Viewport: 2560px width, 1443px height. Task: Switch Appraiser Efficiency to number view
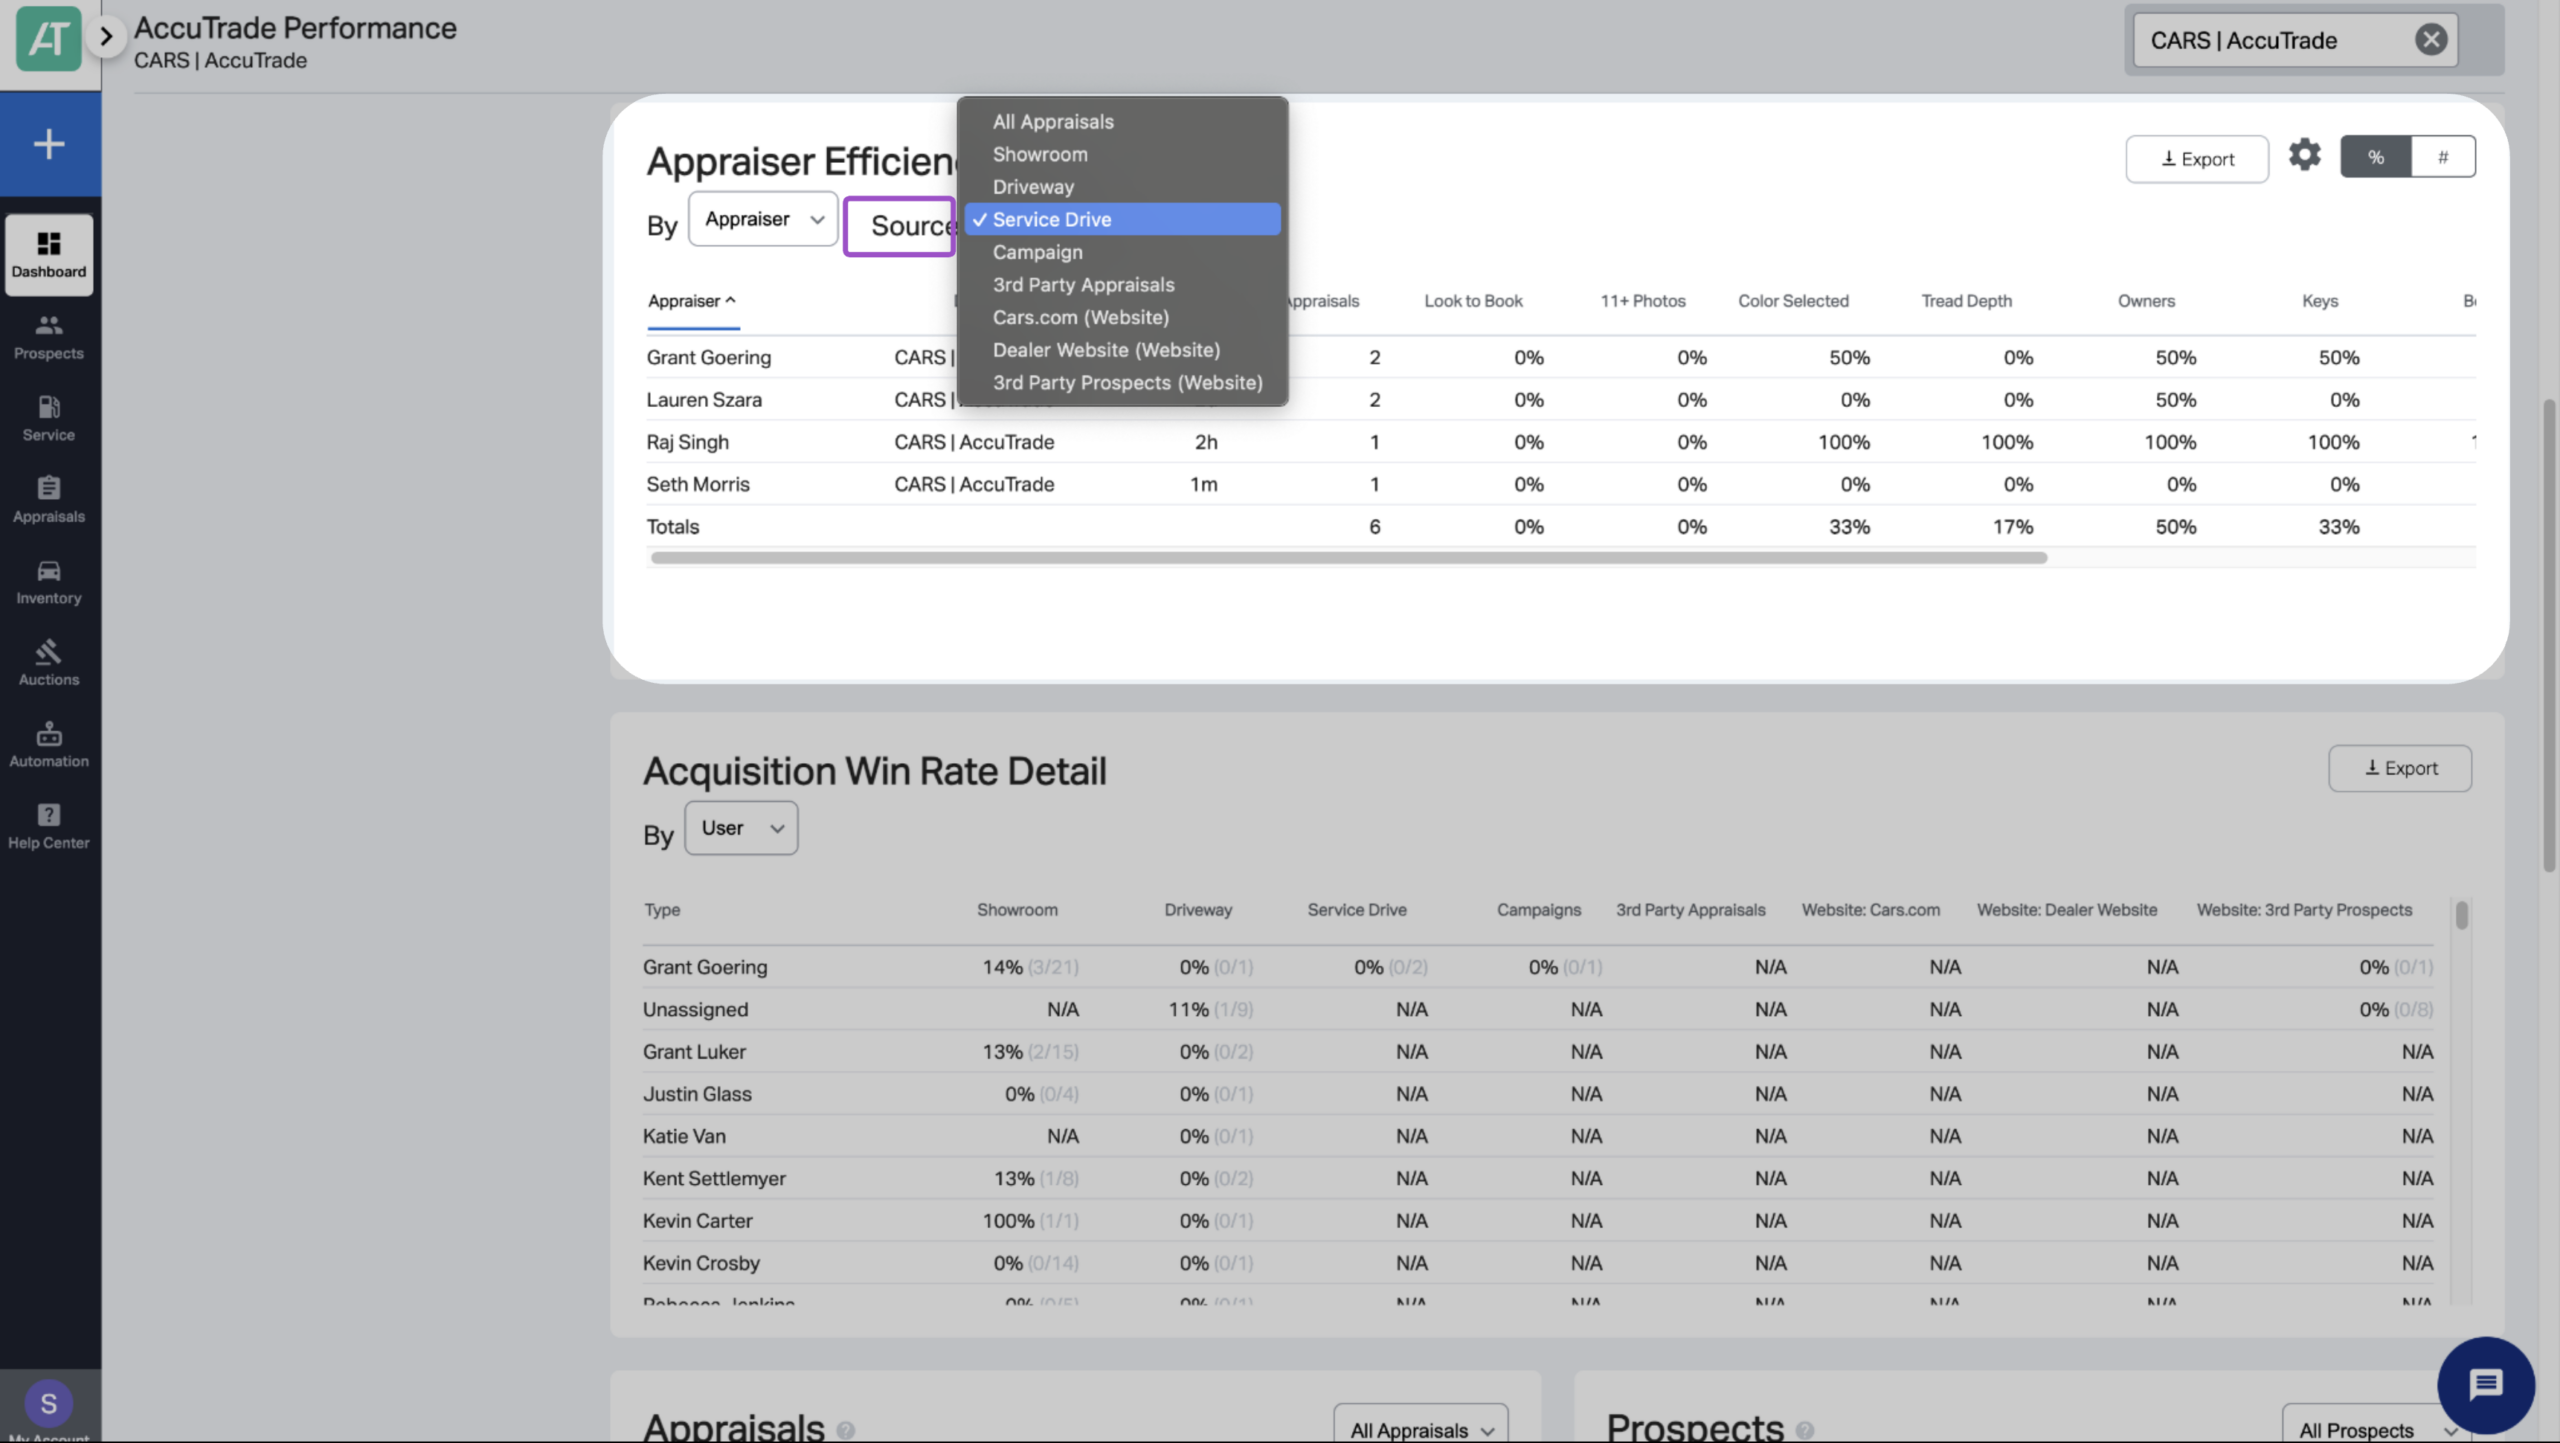point(2442,157)
